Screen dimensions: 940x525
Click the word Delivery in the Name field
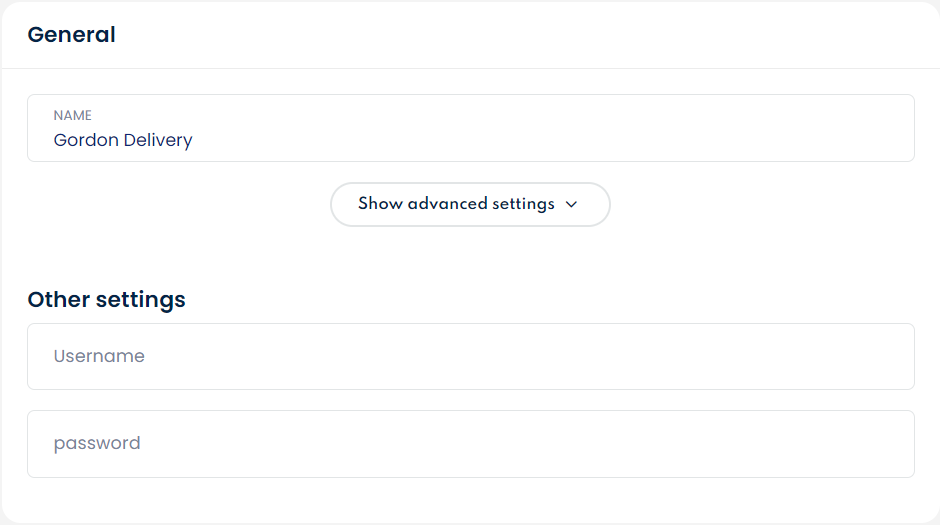click(158, 140)
